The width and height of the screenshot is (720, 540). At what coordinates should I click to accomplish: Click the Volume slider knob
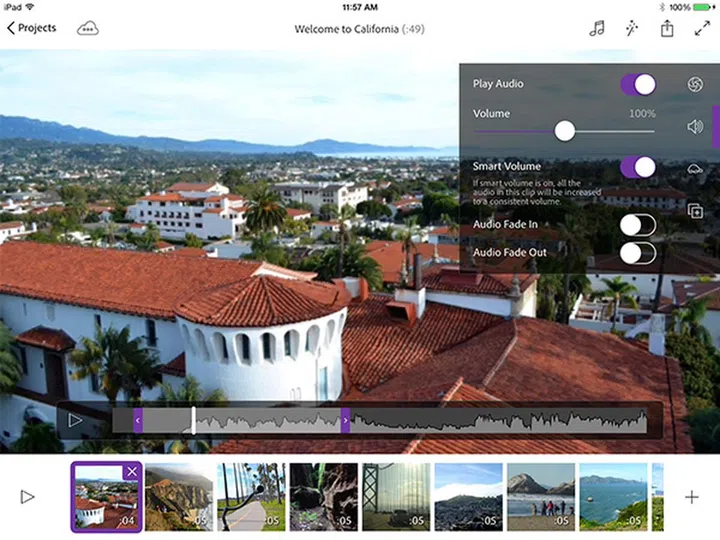click(x=565, y=131)
